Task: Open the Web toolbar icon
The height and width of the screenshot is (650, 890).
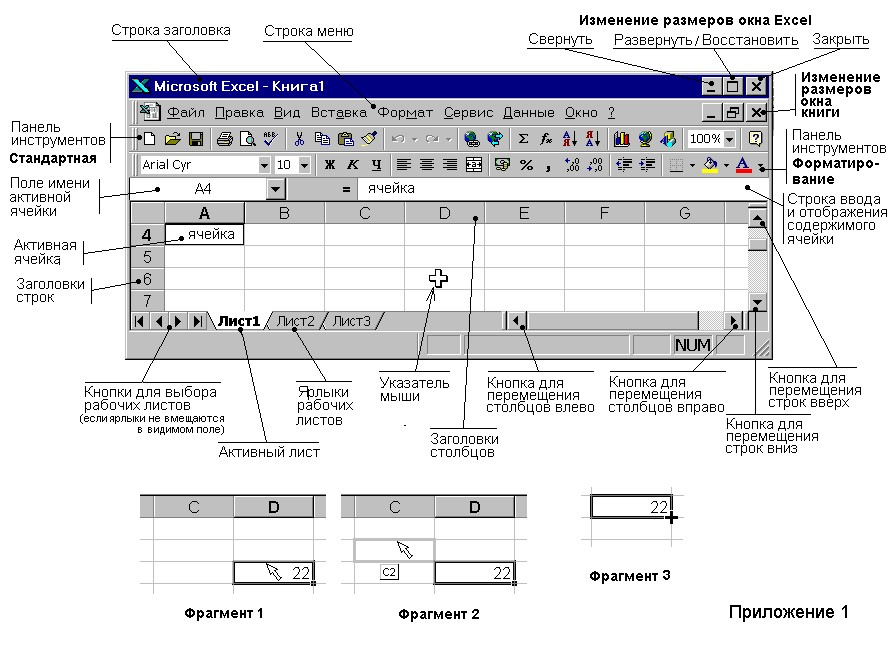Action: (495, 139)
